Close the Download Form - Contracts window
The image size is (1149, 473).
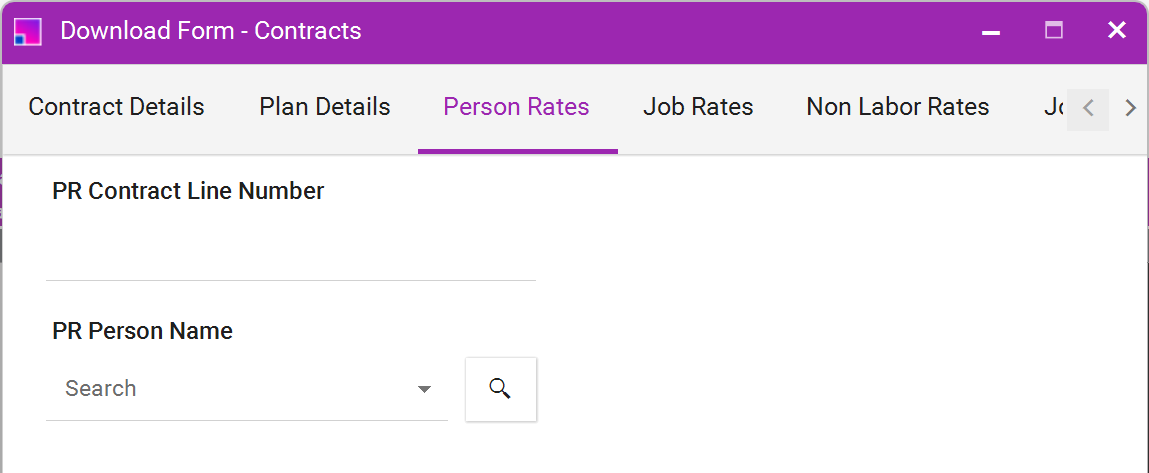1117,31
